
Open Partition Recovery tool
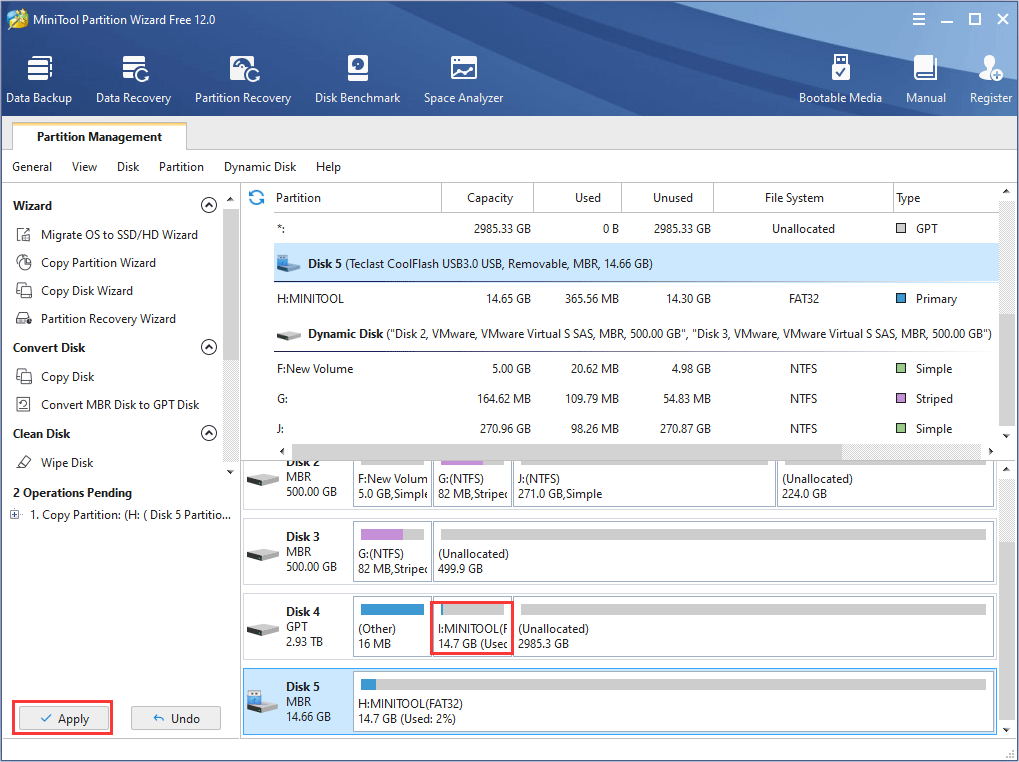pos(242,80)
